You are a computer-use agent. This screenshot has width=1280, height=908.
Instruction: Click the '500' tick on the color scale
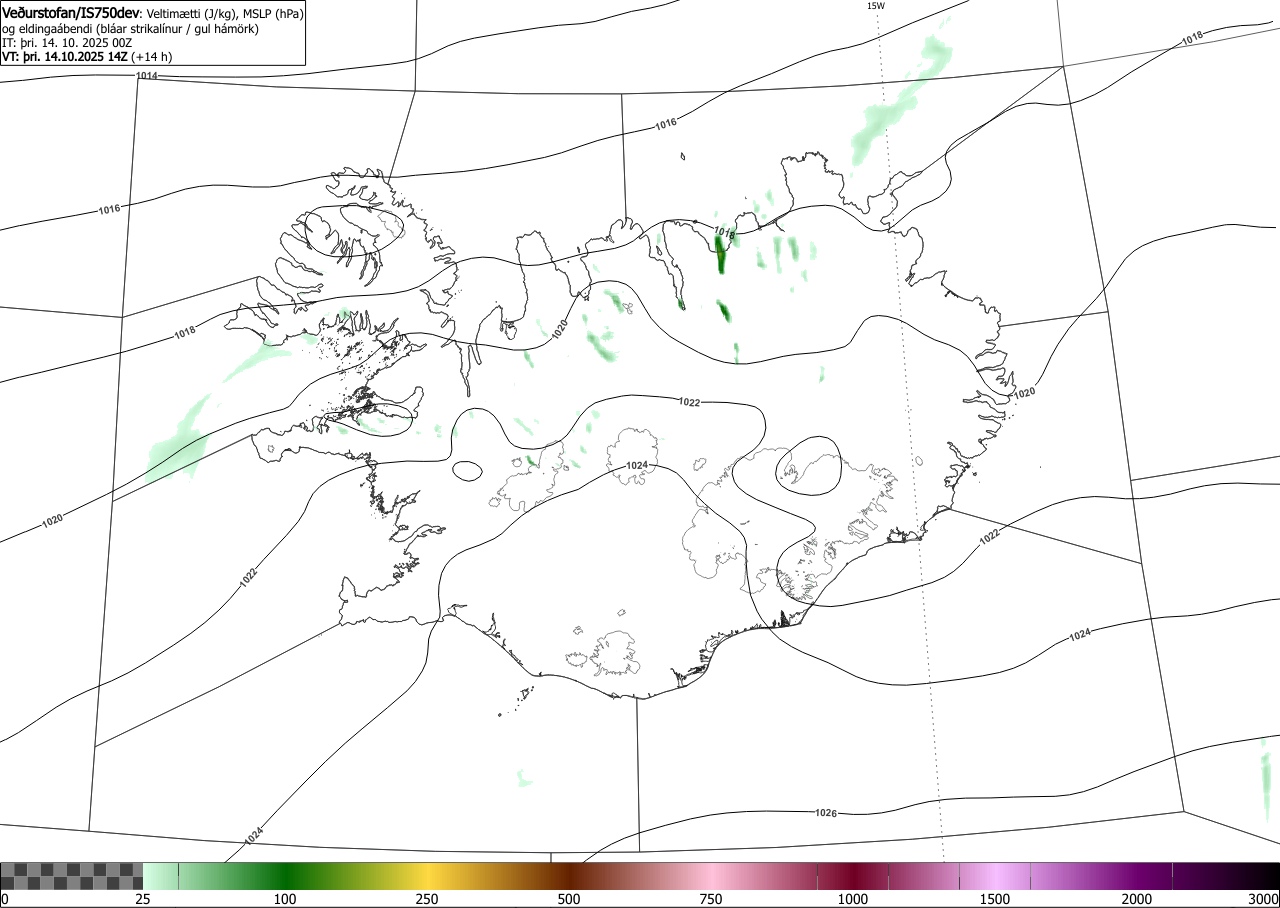(x=569, y=899)
